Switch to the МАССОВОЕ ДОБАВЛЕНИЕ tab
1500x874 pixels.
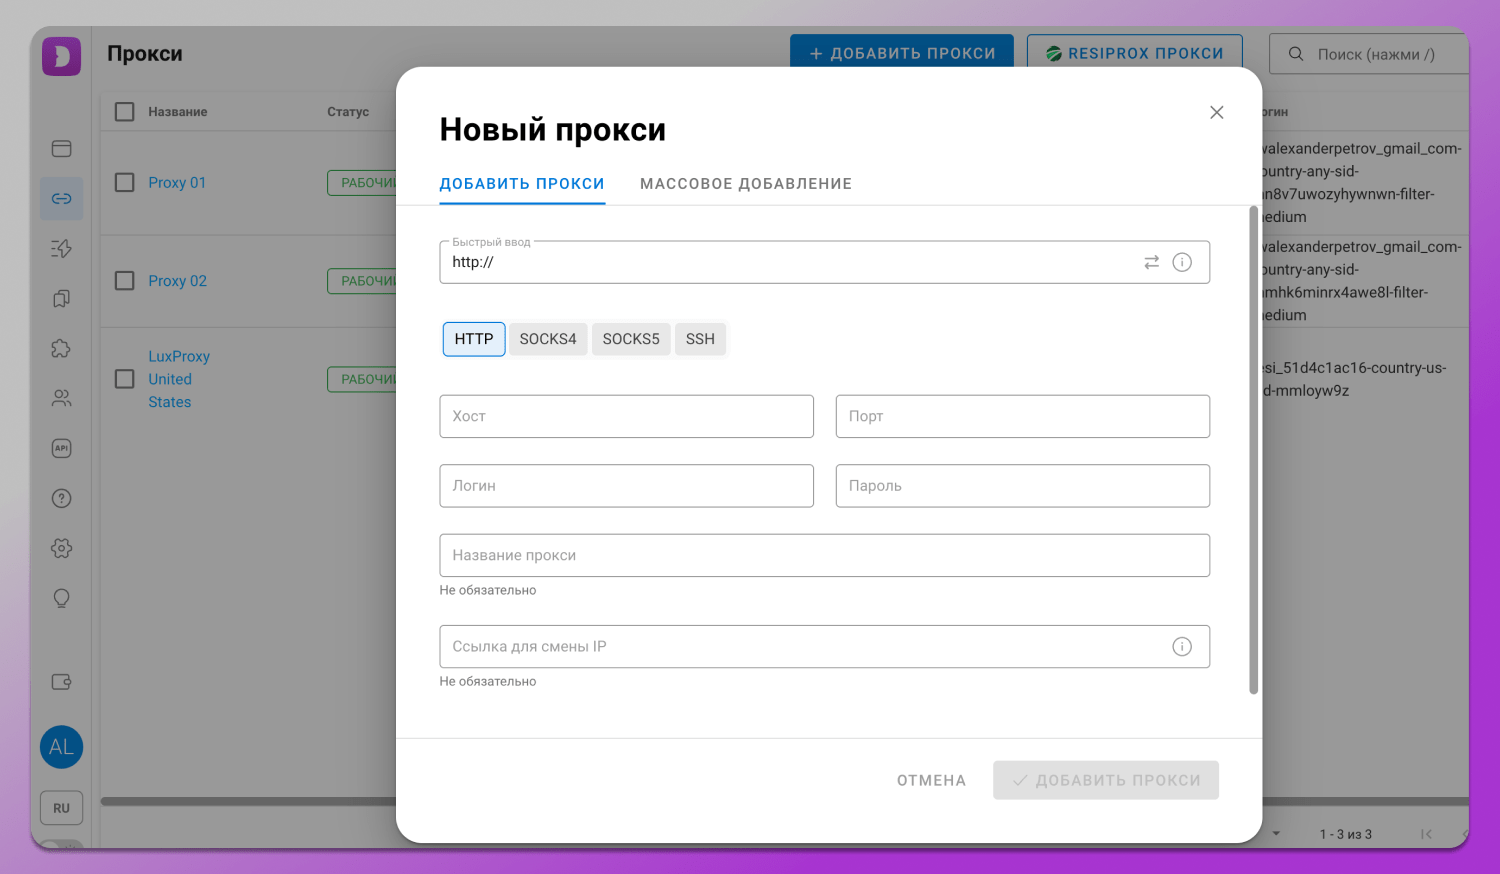pos(745,183)
